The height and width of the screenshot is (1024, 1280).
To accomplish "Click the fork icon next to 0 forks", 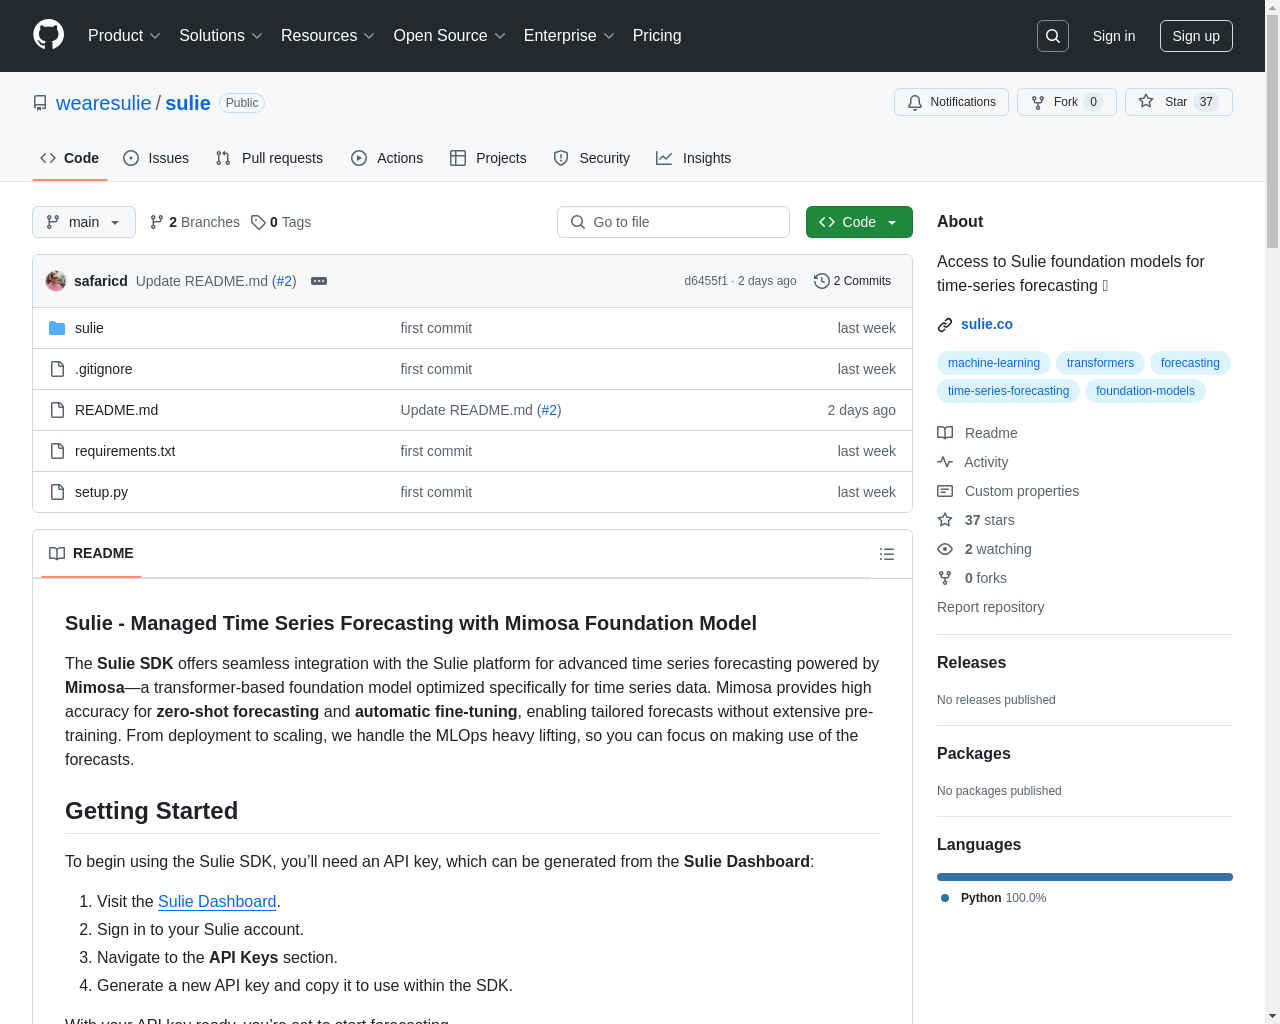I will (x=945, y=578).
